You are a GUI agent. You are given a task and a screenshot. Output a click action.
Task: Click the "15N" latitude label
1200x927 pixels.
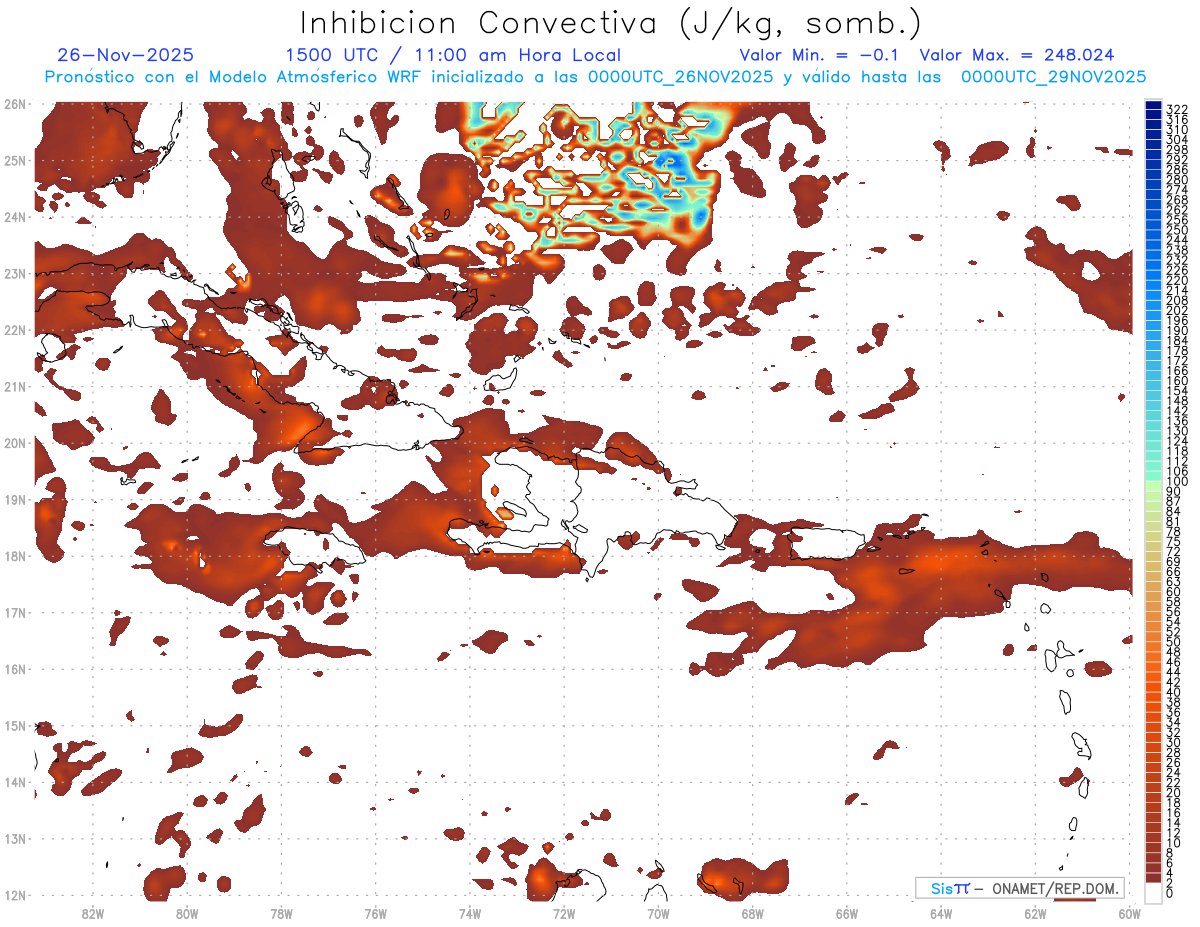[15, 725]
